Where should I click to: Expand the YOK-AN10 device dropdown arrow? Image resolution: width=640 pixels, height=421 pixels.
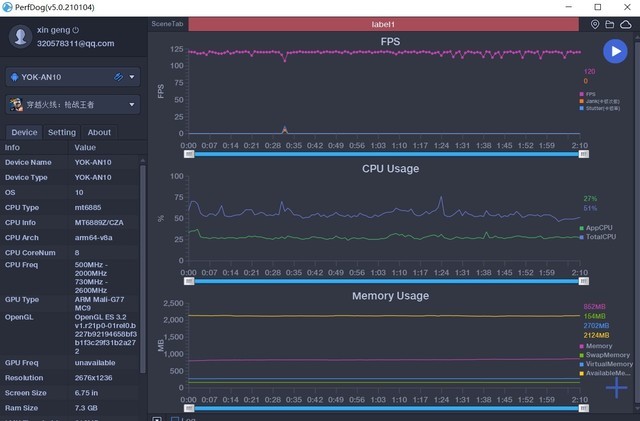(132, 77)
